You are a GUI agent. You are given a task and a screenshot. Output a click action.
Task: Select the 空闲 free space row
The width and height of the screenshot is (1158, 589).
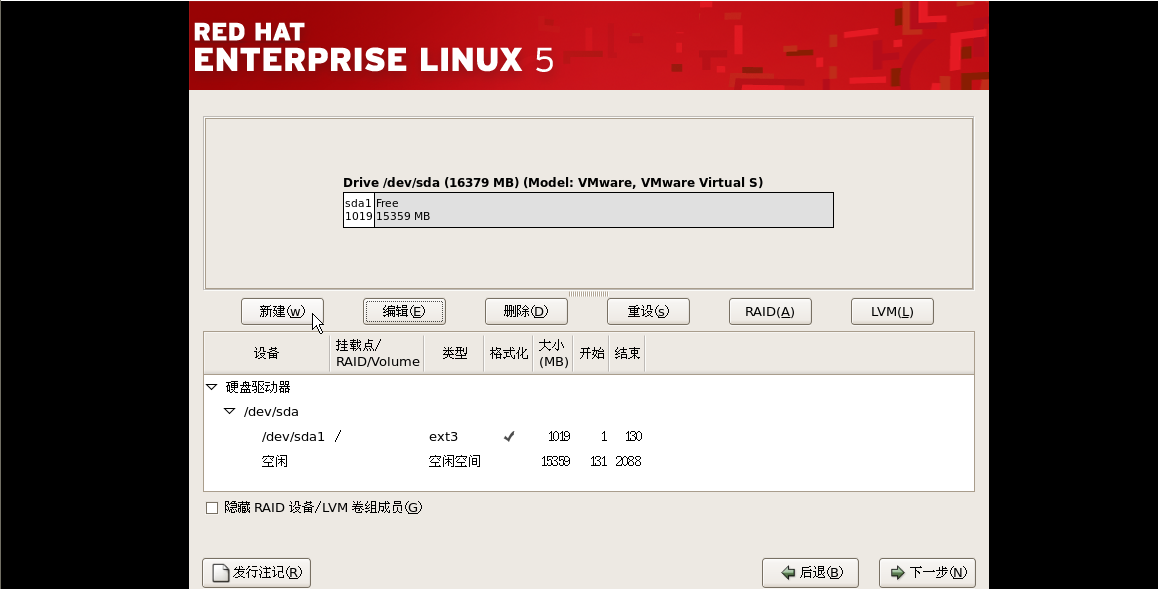pos(275,461)
